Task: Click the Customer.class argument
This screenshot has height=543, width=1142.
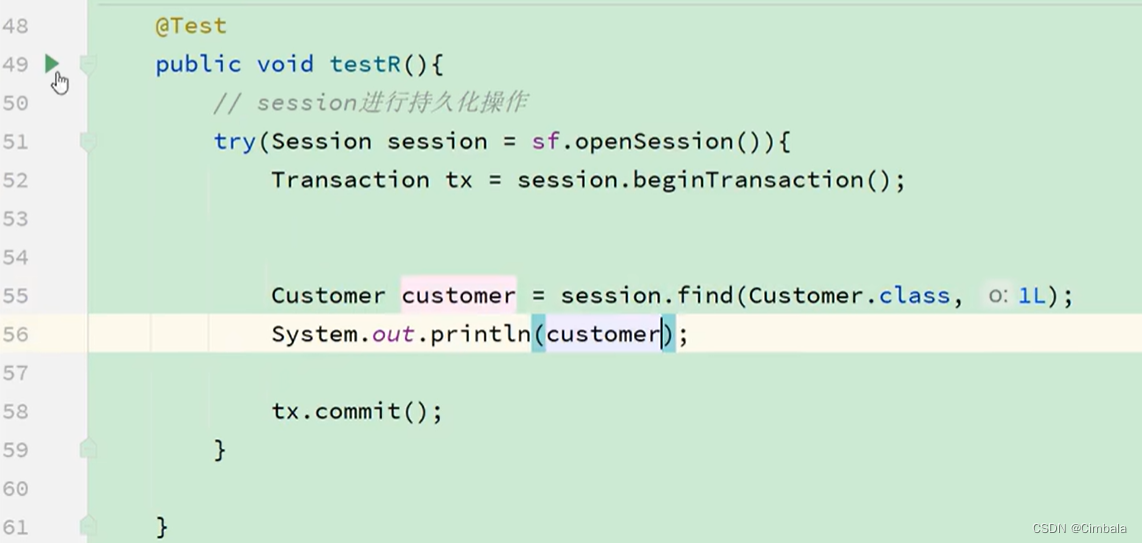Action: pos(849,296)
